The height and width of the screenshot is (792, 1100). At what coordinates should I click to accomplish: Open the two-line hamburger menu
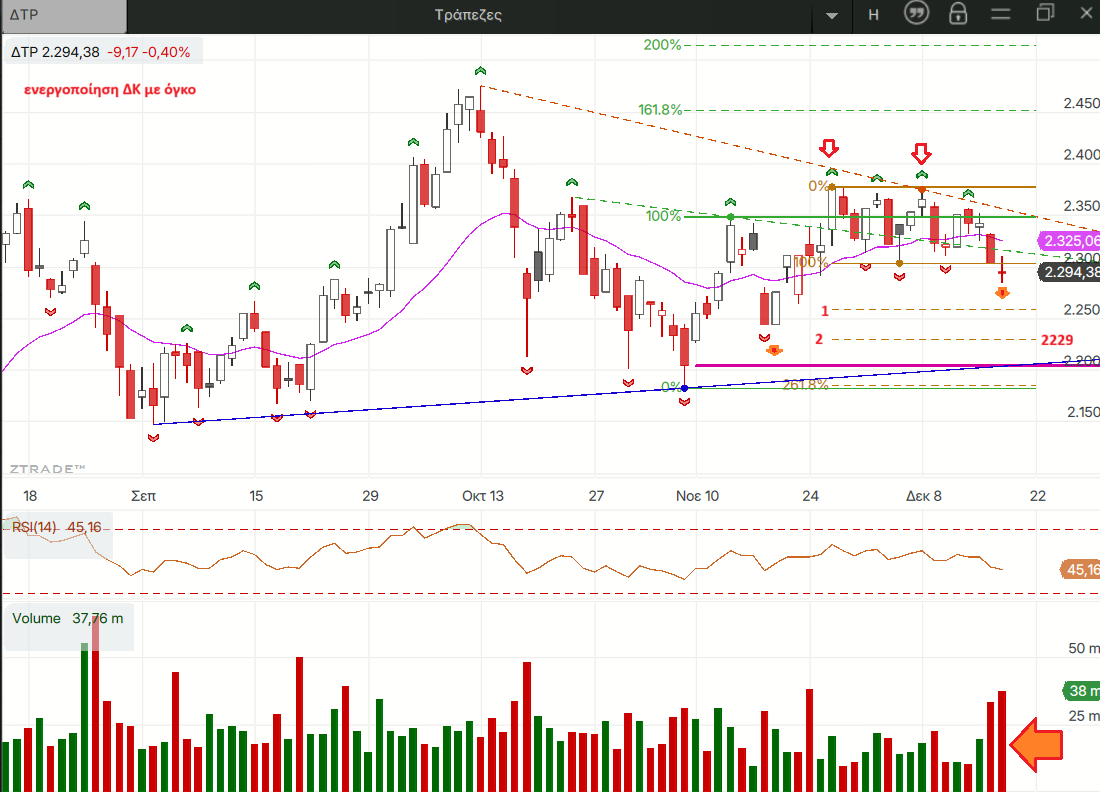click(x=1001, y=14)
